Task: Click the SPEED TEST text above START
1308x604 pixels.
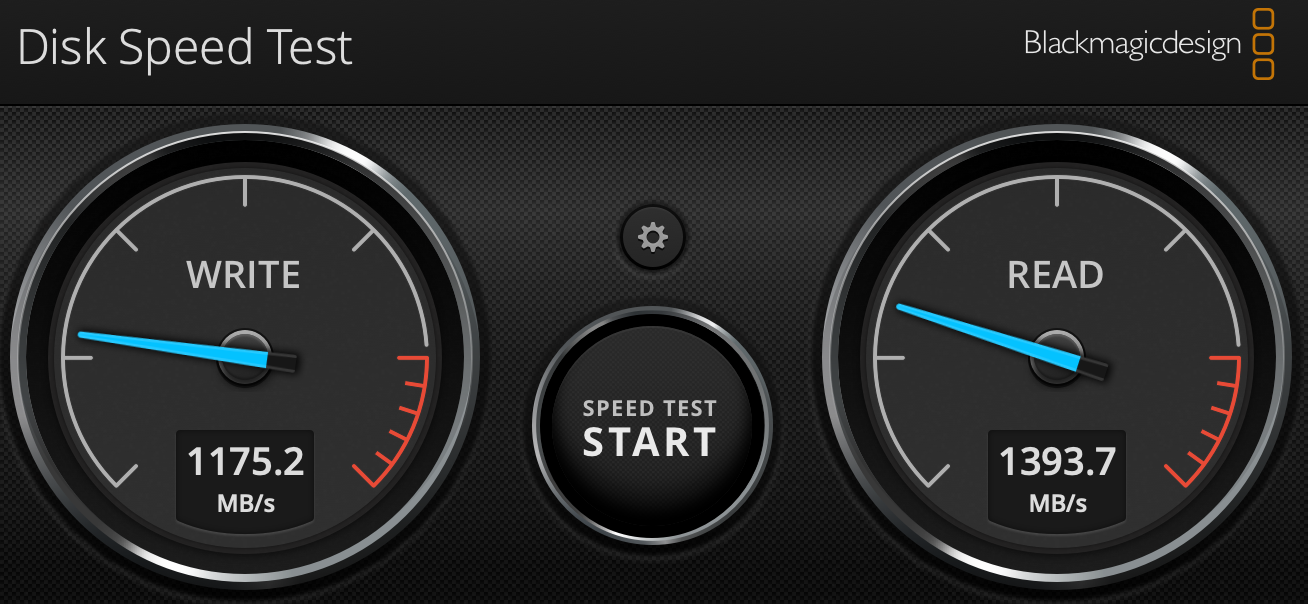Action: tap(650, 408)
